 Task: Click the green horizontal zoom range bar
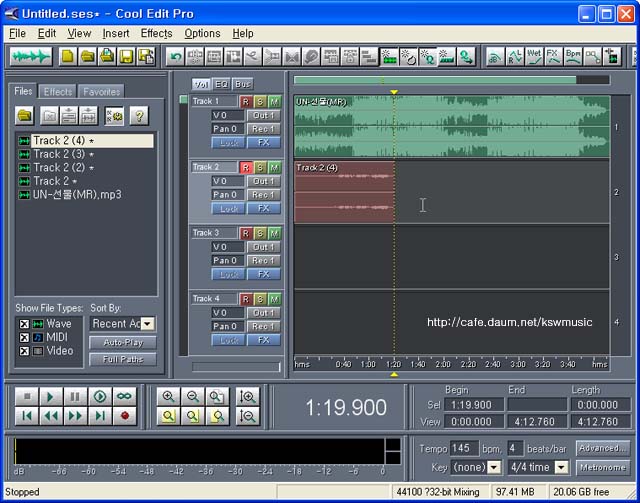point(435,80)
